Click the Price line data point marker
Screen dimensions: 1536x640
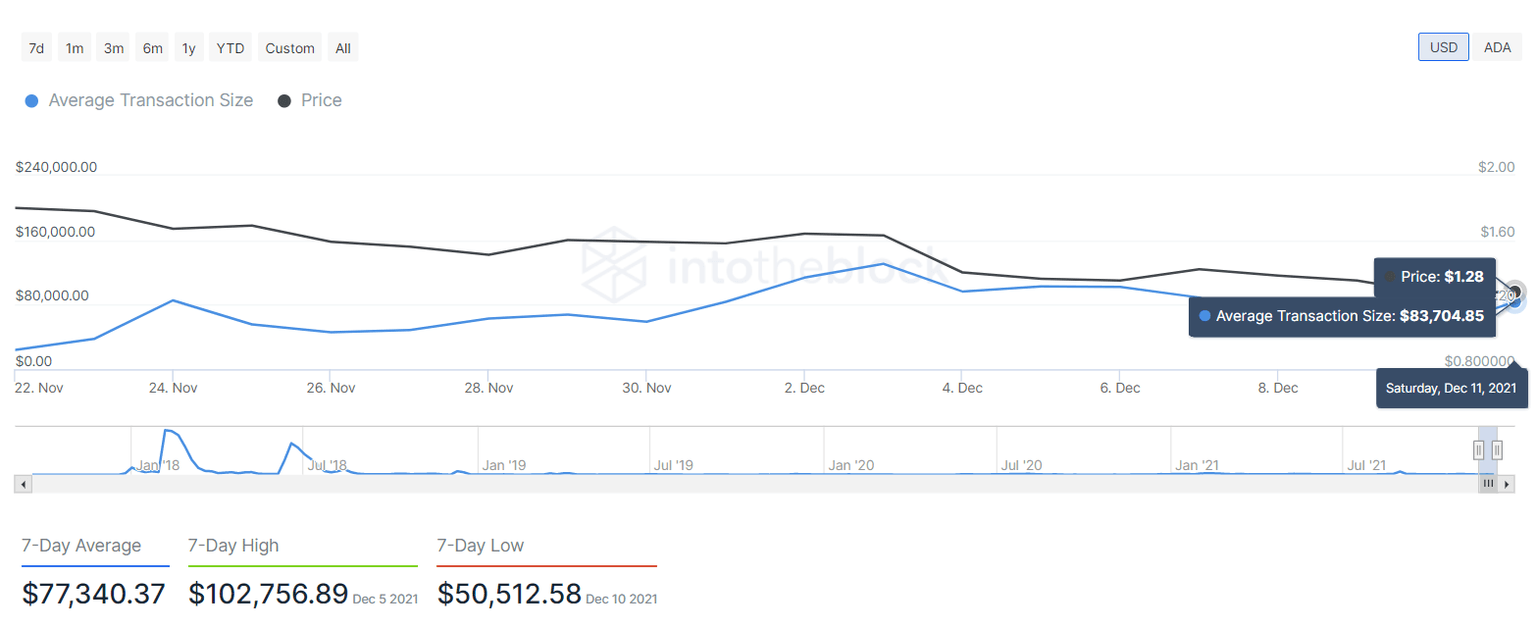point(1514,291)
